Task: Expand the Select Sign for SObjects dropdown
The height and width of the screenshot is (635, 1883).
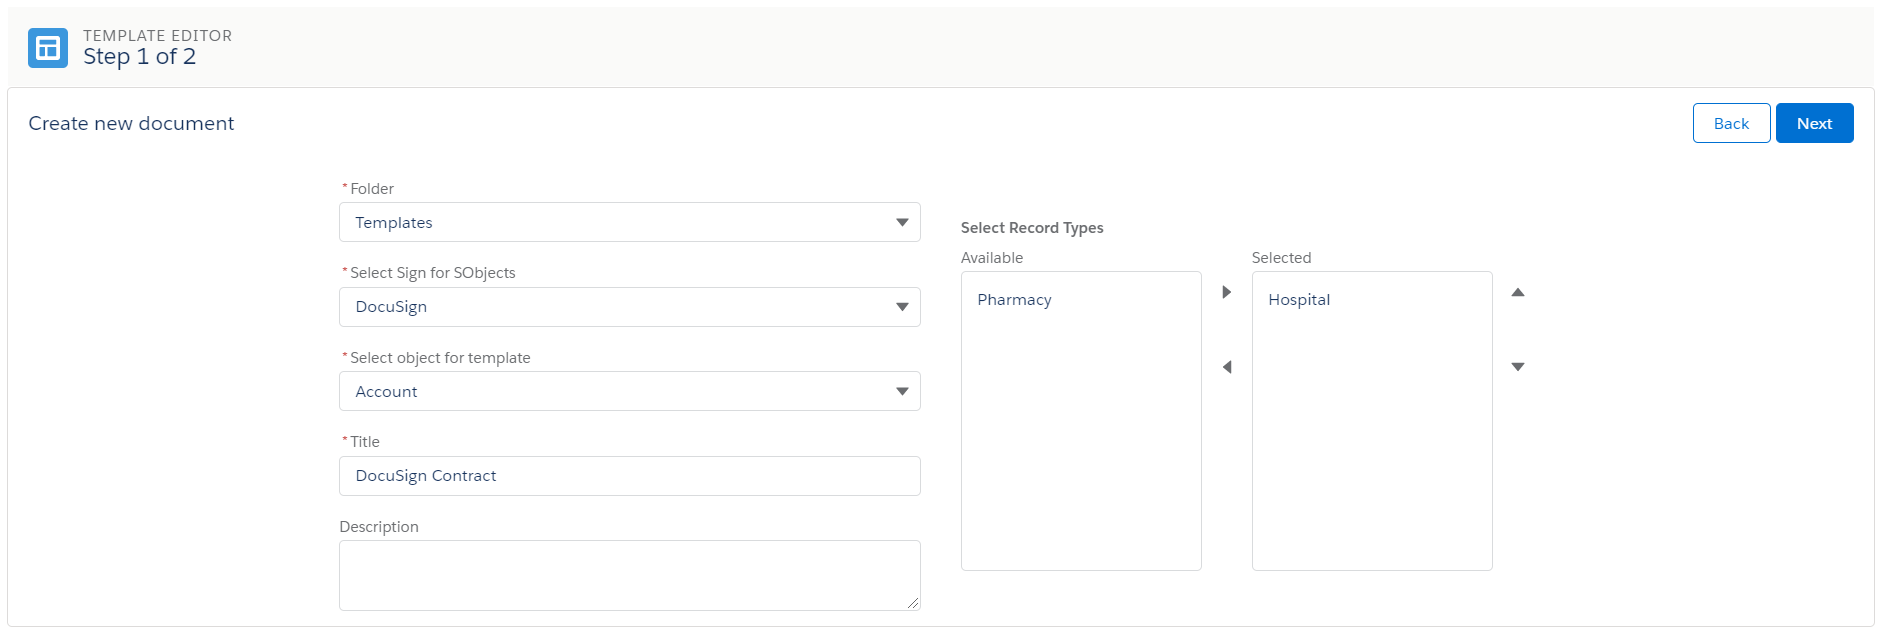Action: (629, 307)
